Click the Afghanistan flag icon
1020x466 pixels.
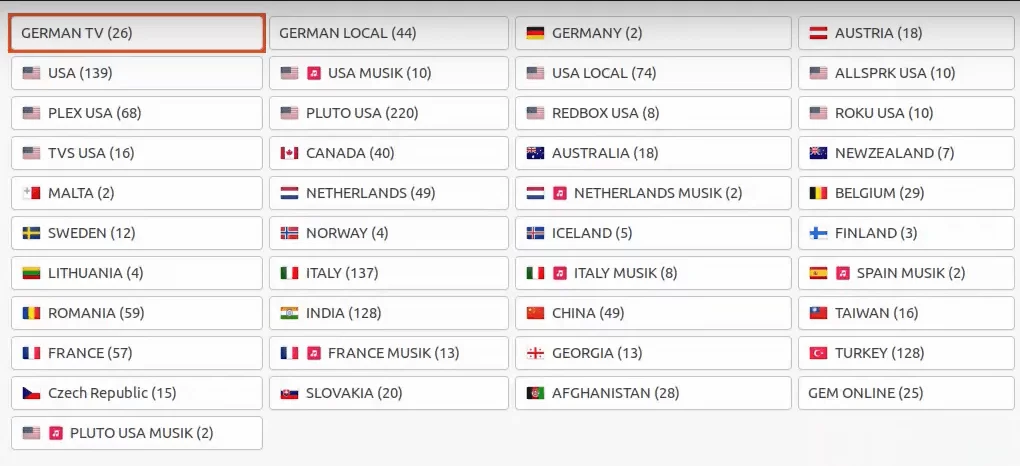[x=535, y=393]
